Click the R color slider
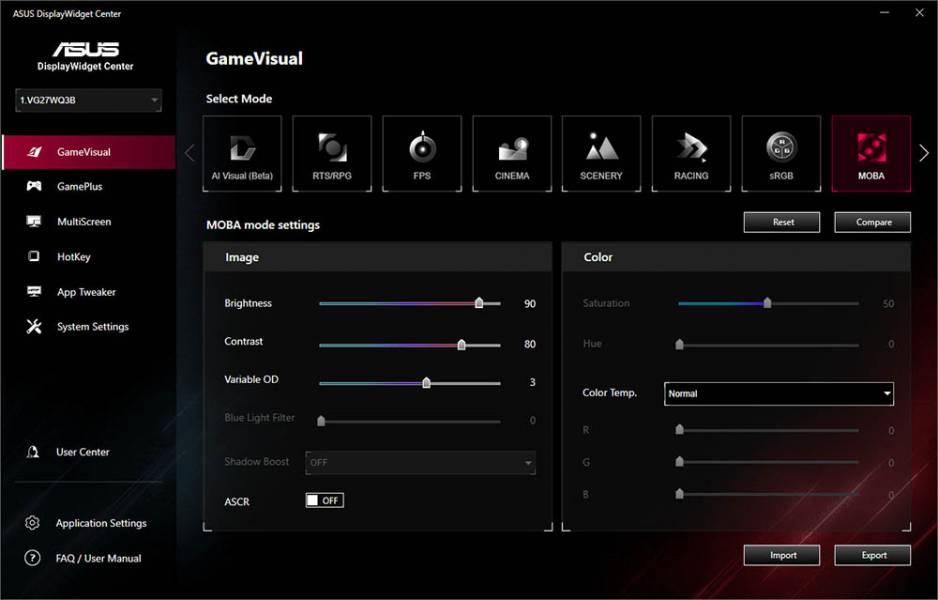The height and width of the screenshot is (600, 938). tap(768, 430)
